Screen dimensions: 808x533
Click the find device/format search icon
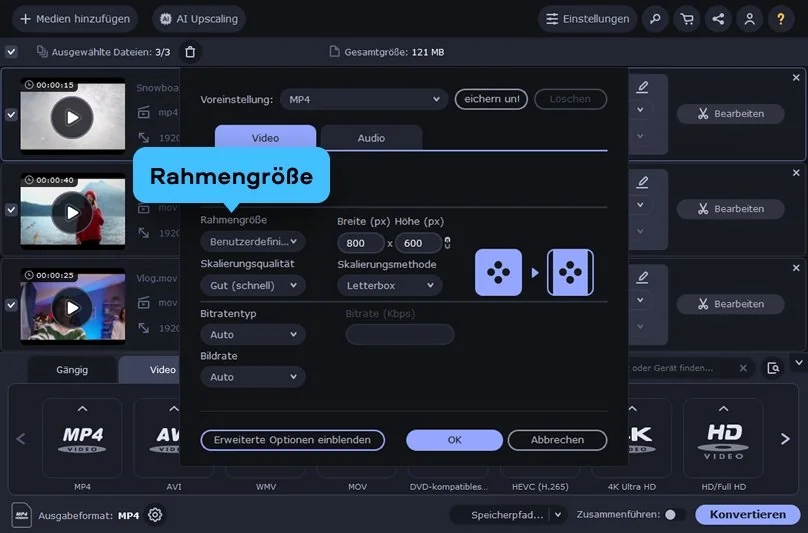pos(773,368)
